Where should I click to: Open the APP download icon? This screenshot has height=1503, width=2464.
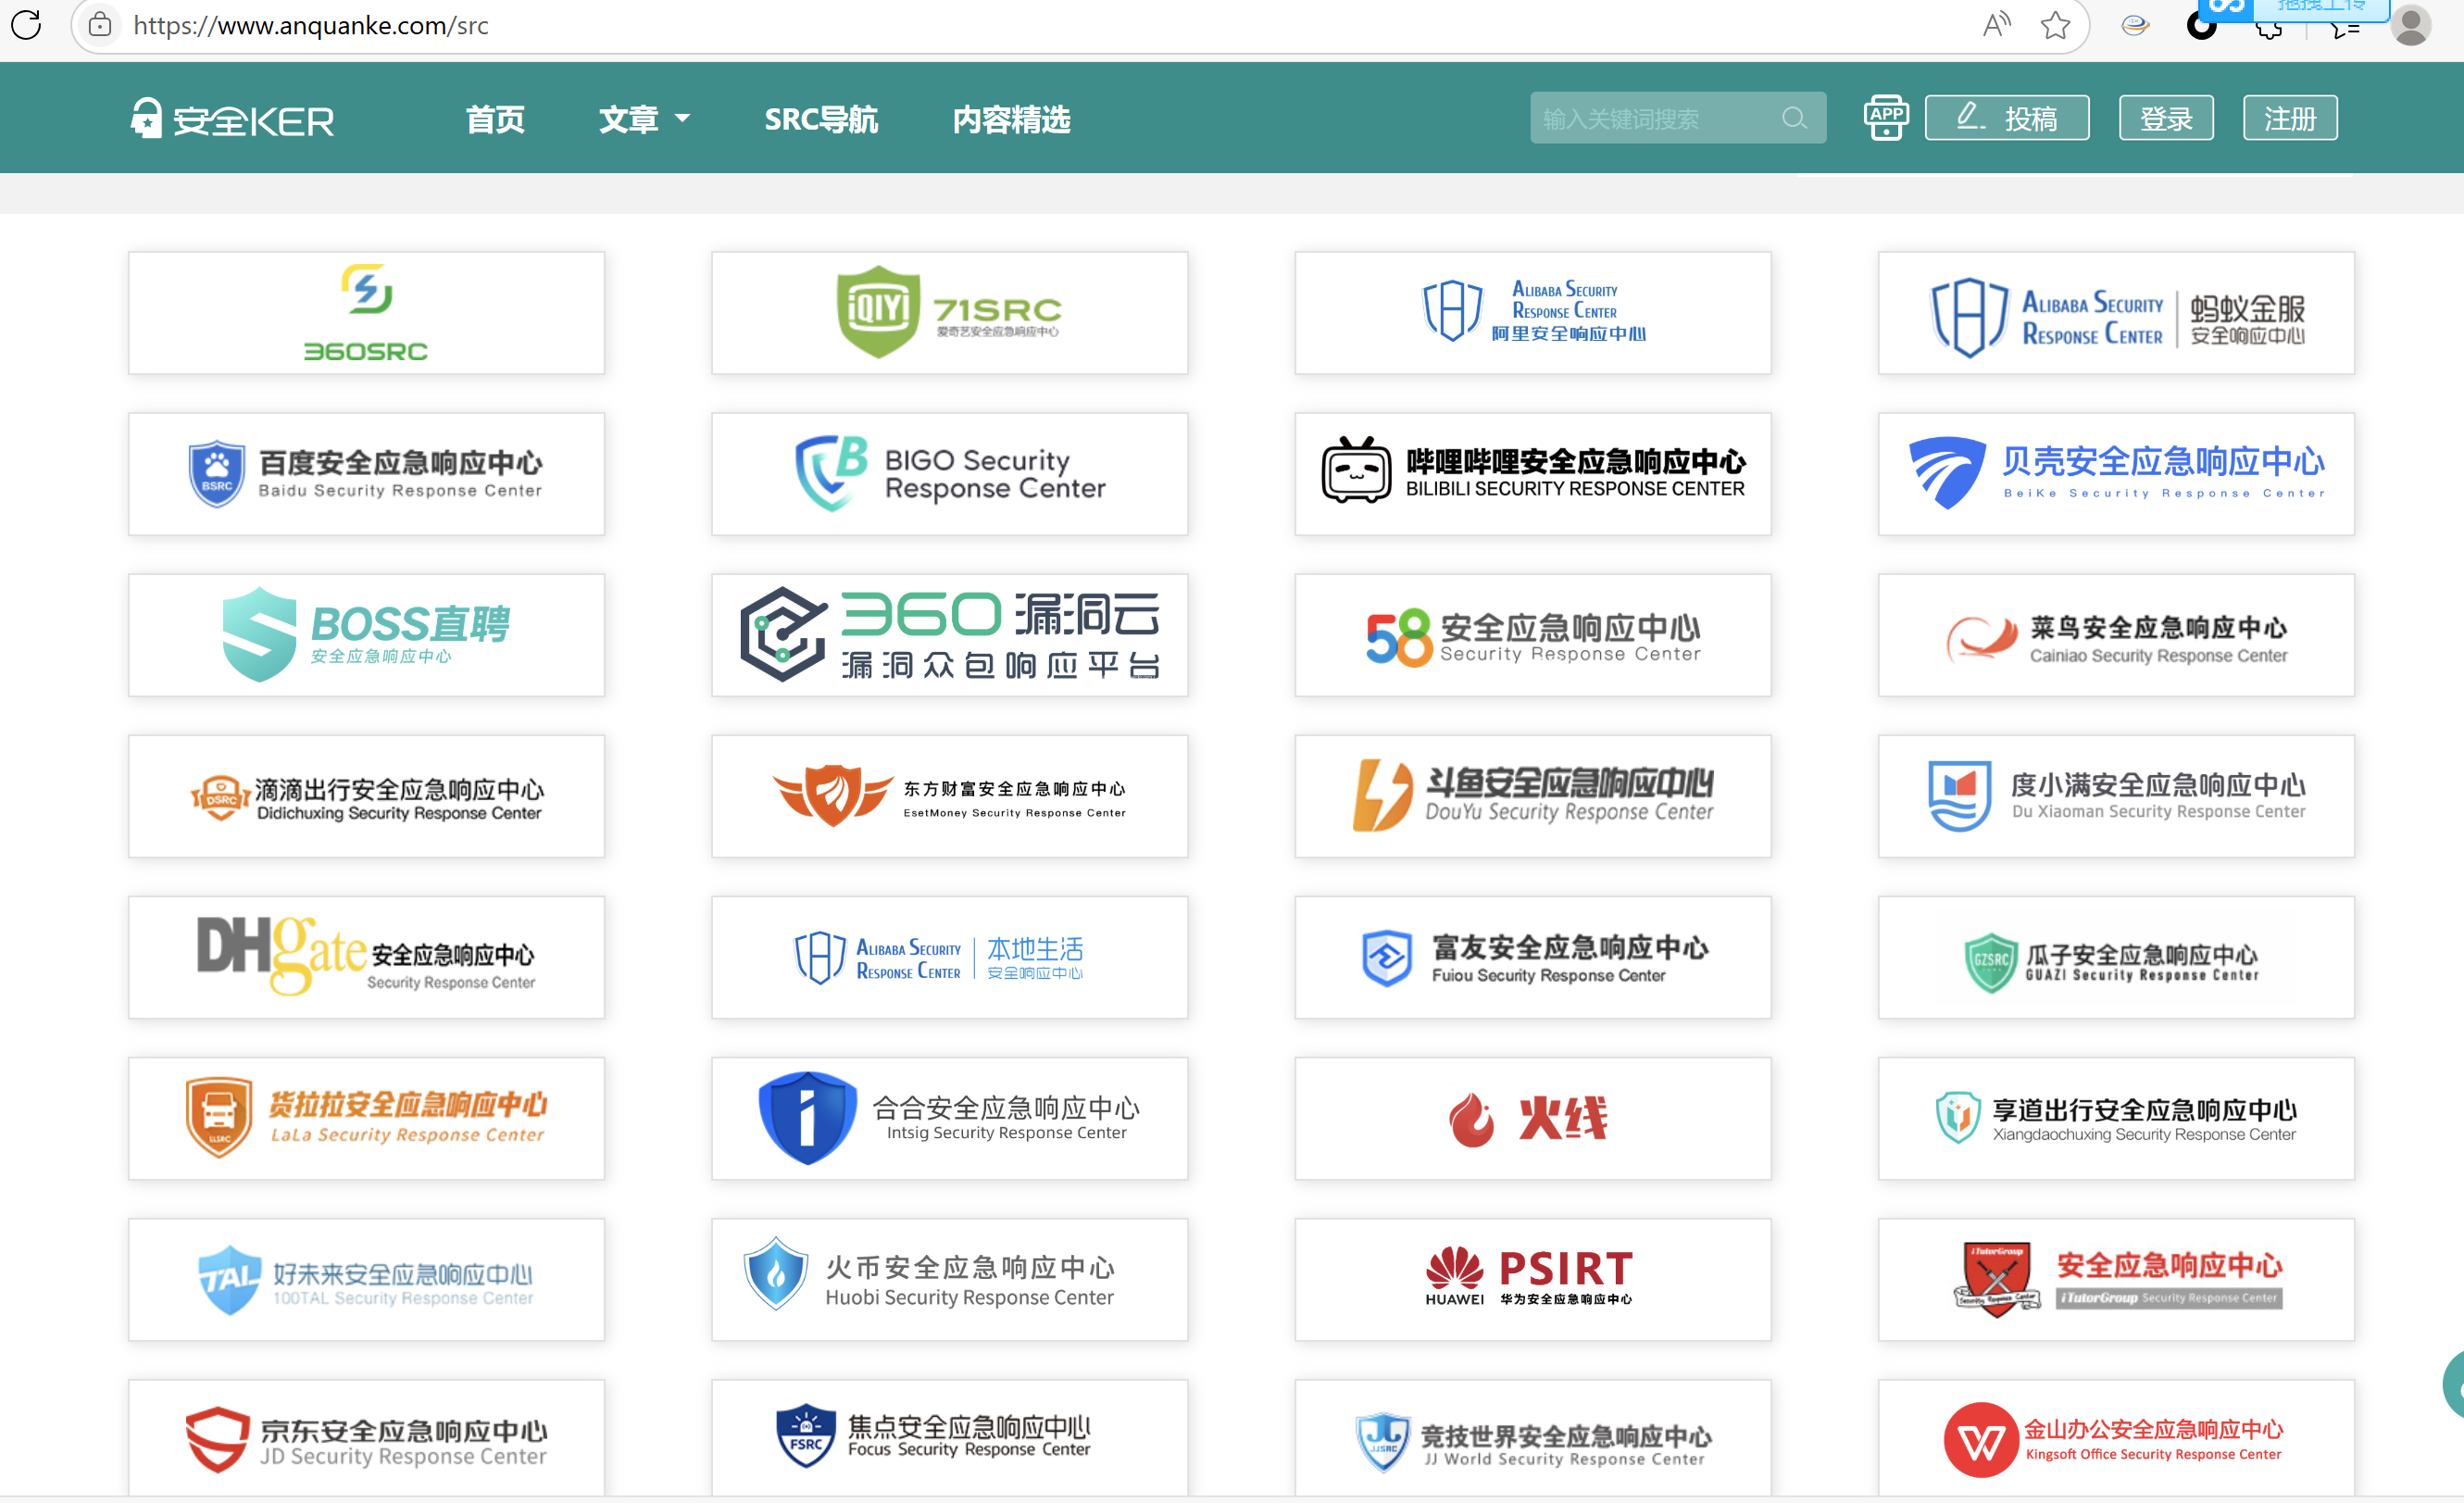tap(1885, 118)
